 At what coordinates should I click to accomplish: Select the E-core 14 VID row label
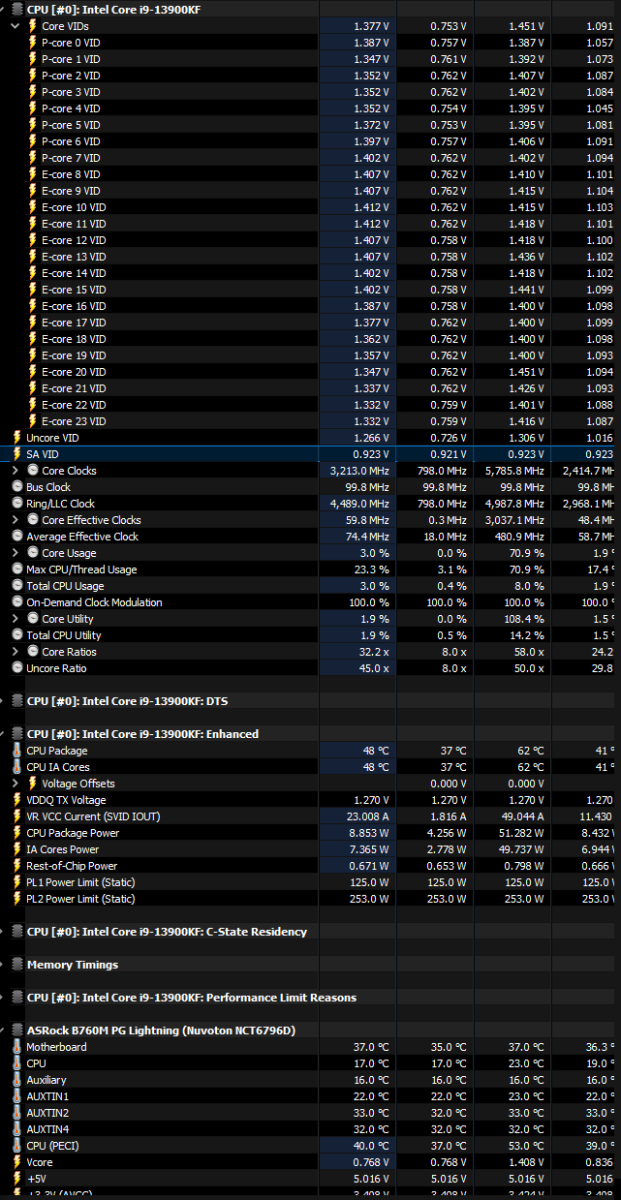74,273
